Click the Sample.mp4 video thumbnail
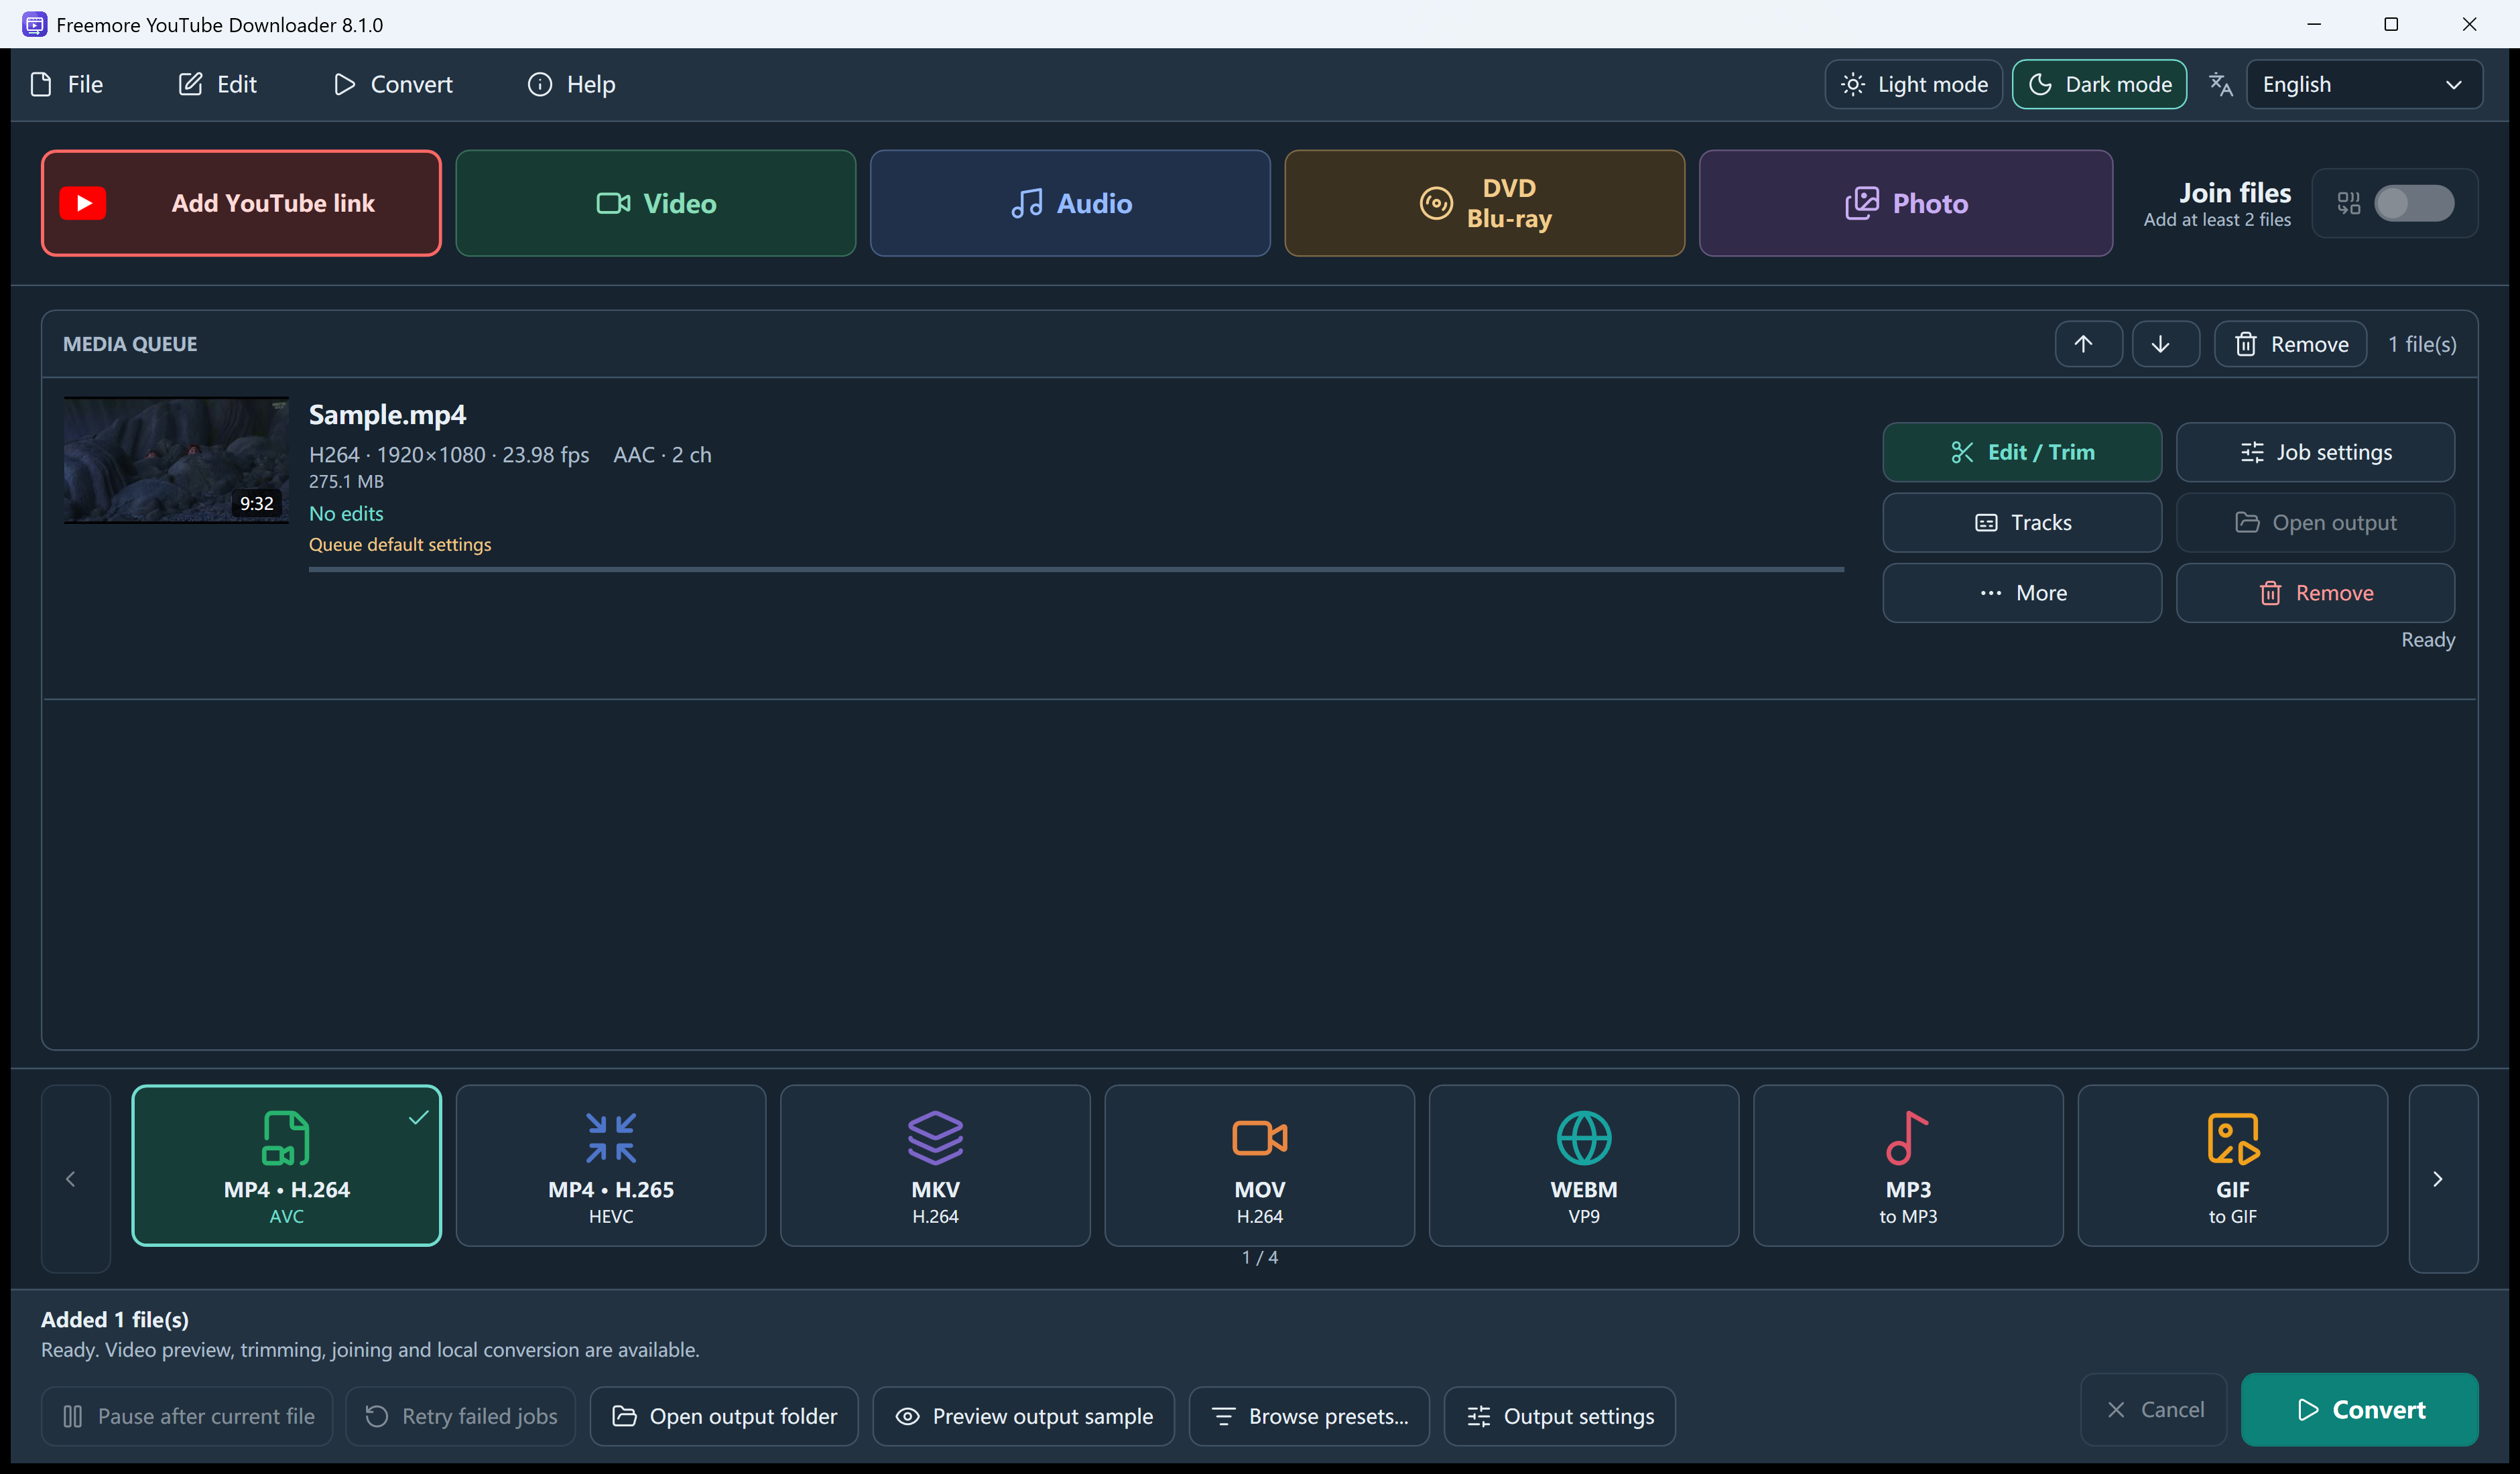Image resolution: width=2520 pixels, height=1474 pixels. (176, 460)
